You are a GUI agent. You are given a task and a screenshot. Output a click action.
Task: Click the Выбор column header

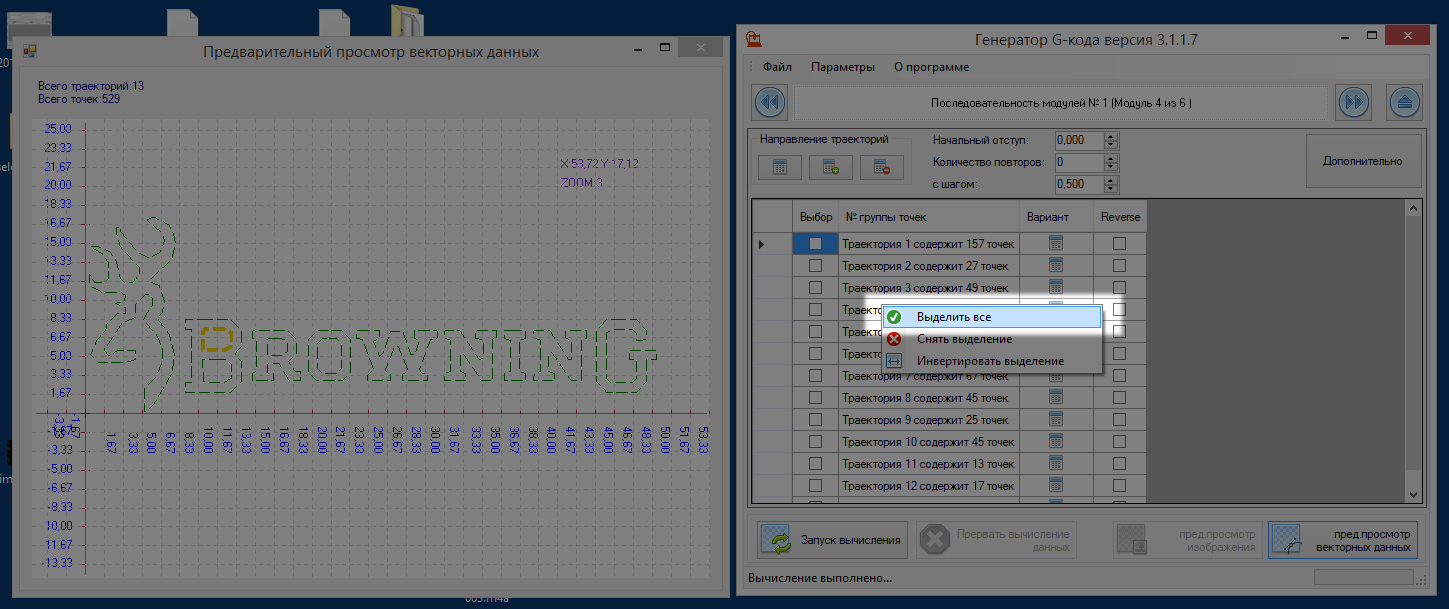(x=816, y=217)
